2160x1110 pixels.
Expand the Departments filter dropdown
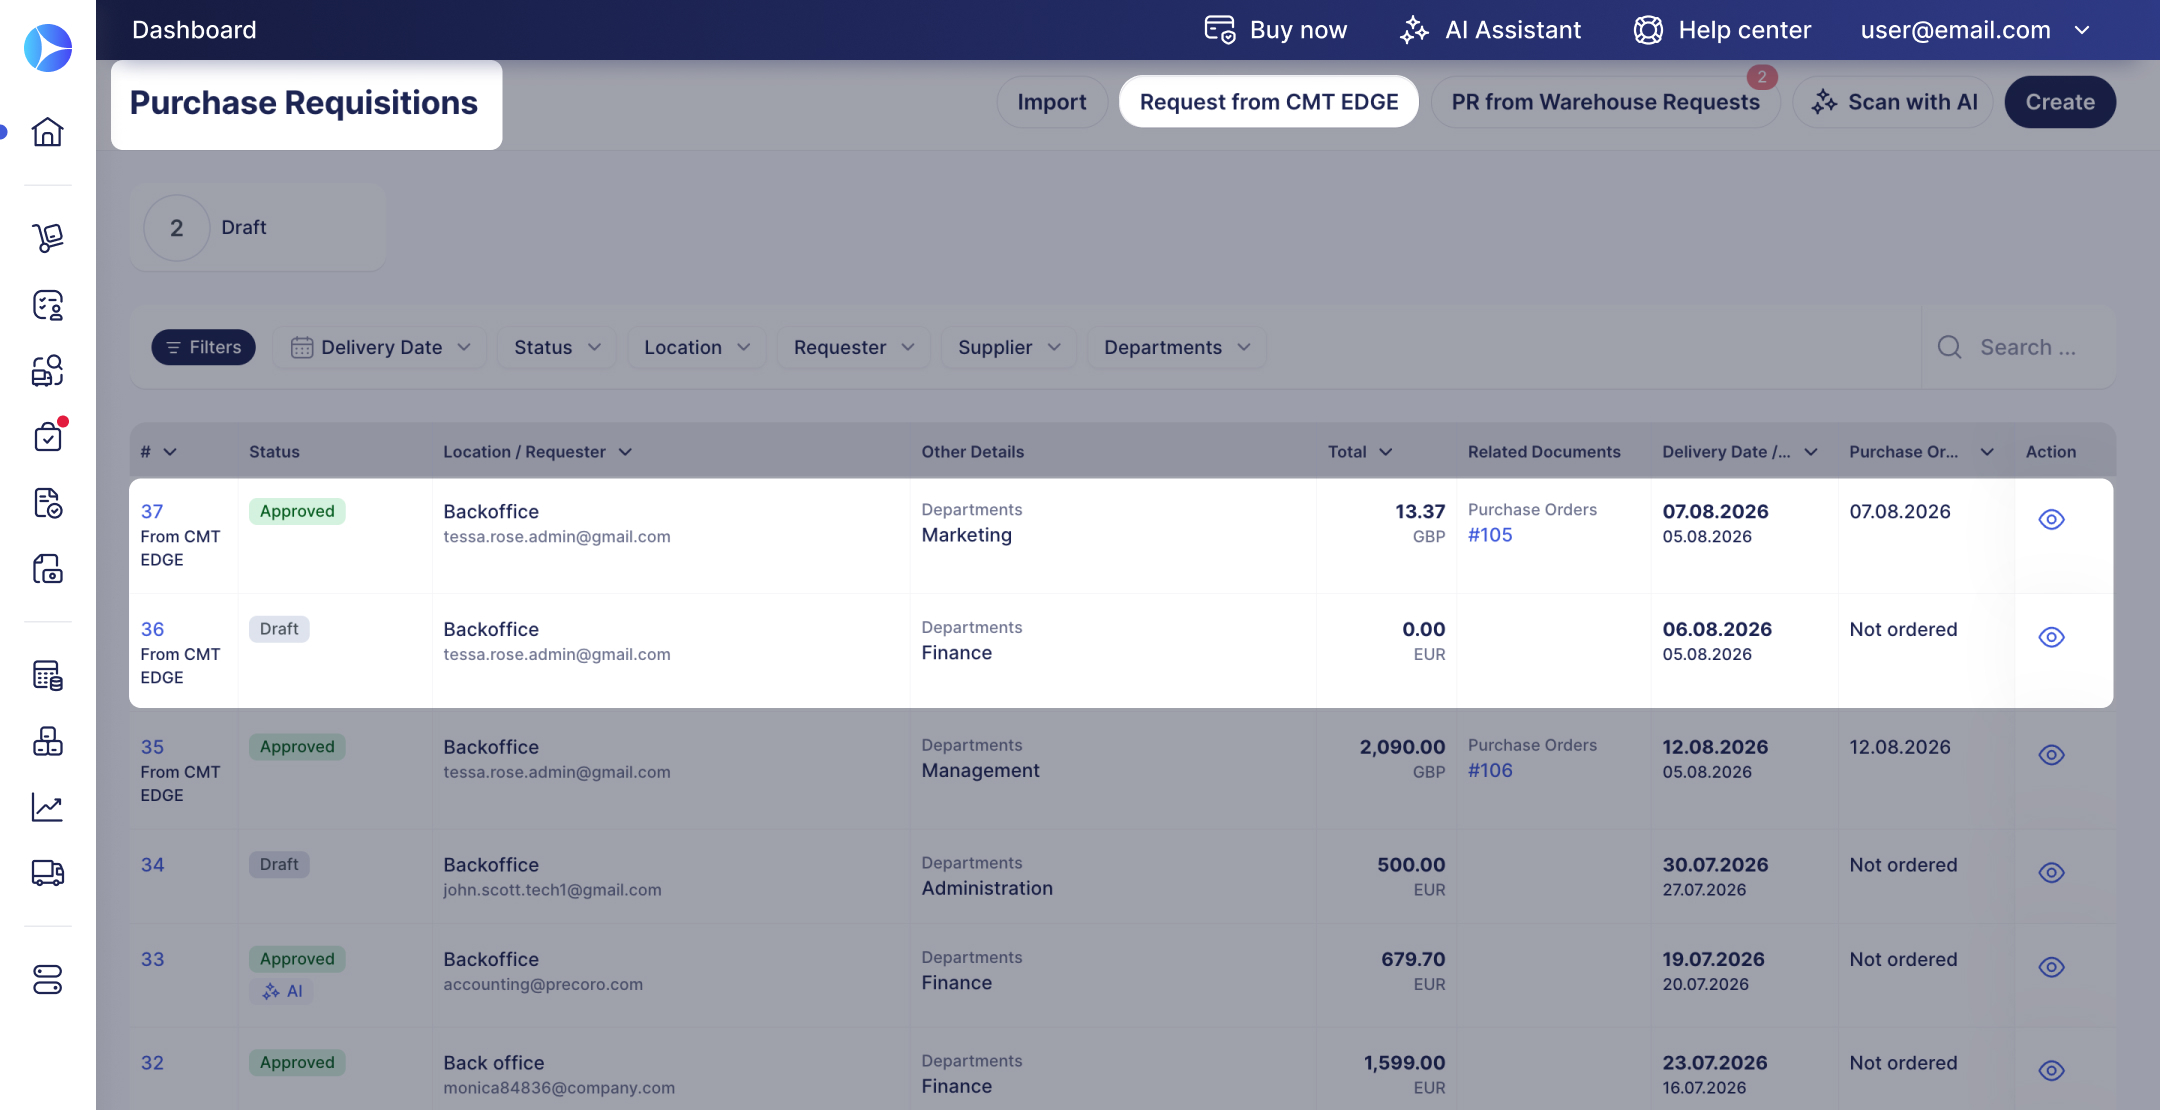tap(1177, 347)
